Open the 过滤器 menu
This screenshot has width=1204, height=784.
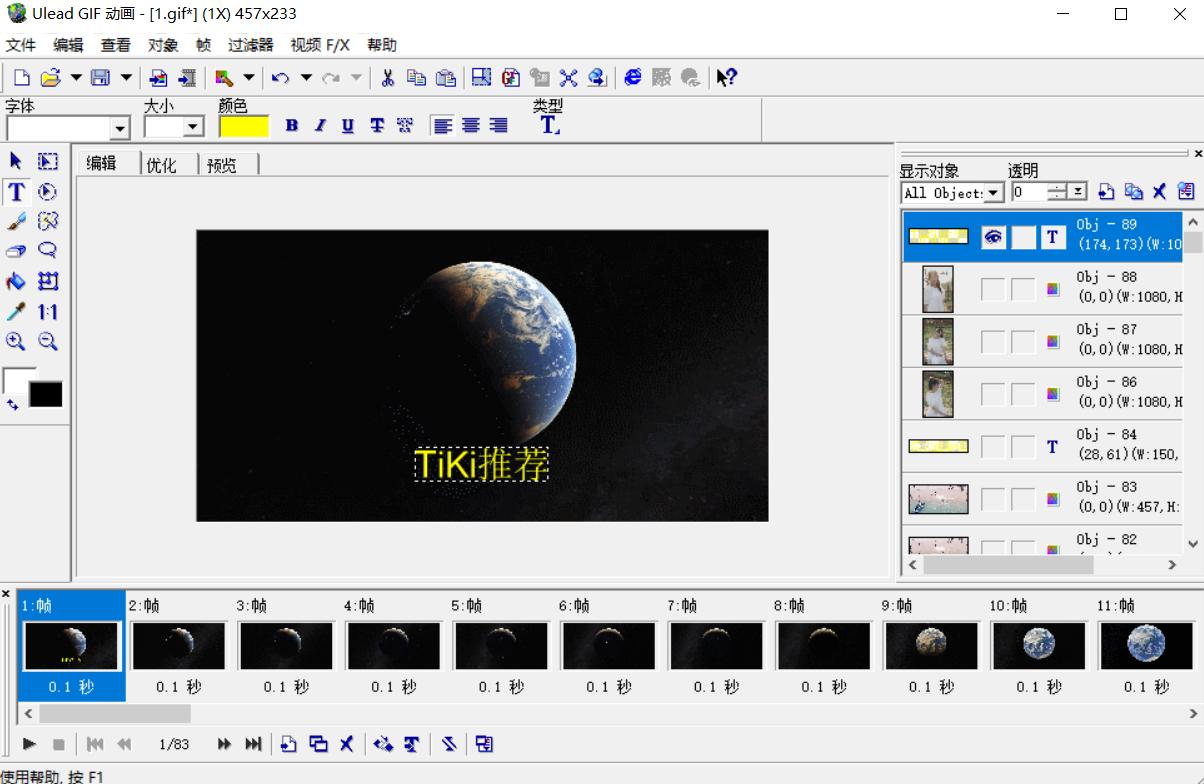250,45
